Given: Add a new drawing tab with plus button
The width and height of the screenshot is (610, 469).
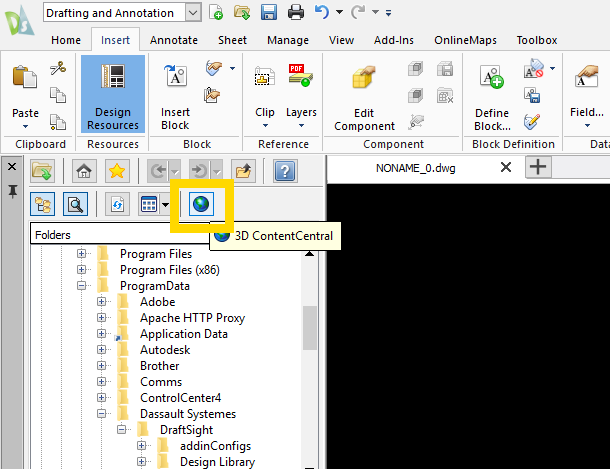Looking at the screenshot, I should point(538,167).
